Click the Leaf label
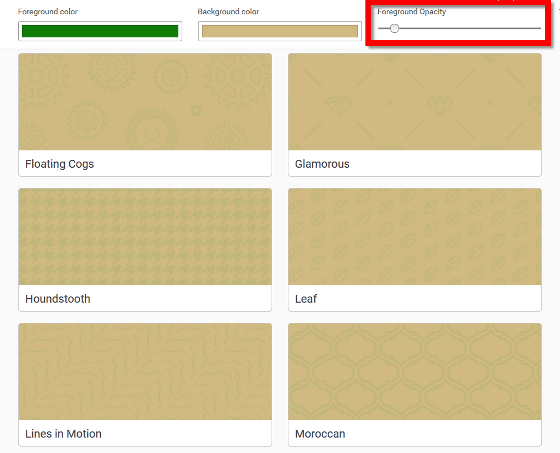This screenshot has height=453, width=560. (x=306, y=299)
